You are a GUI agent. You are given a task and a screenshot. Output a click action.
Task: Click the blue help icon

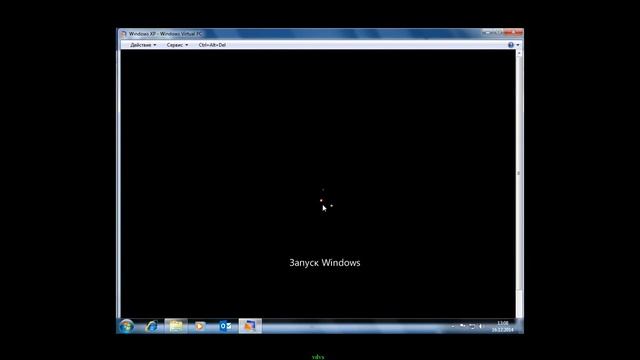(x=511, y=45)
